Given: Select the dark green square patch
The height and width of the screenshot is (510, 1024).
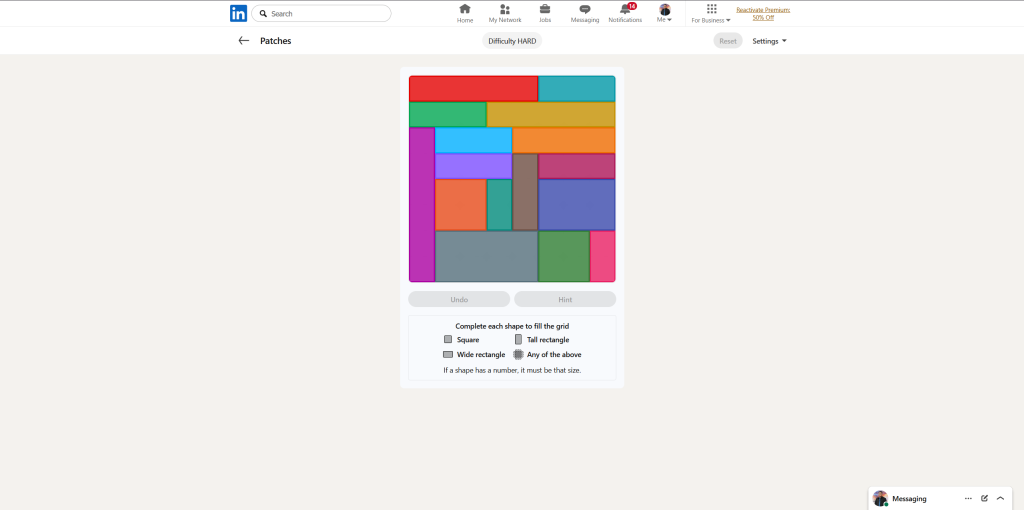Looking at the screenshot, I should (x=564, y=256).
